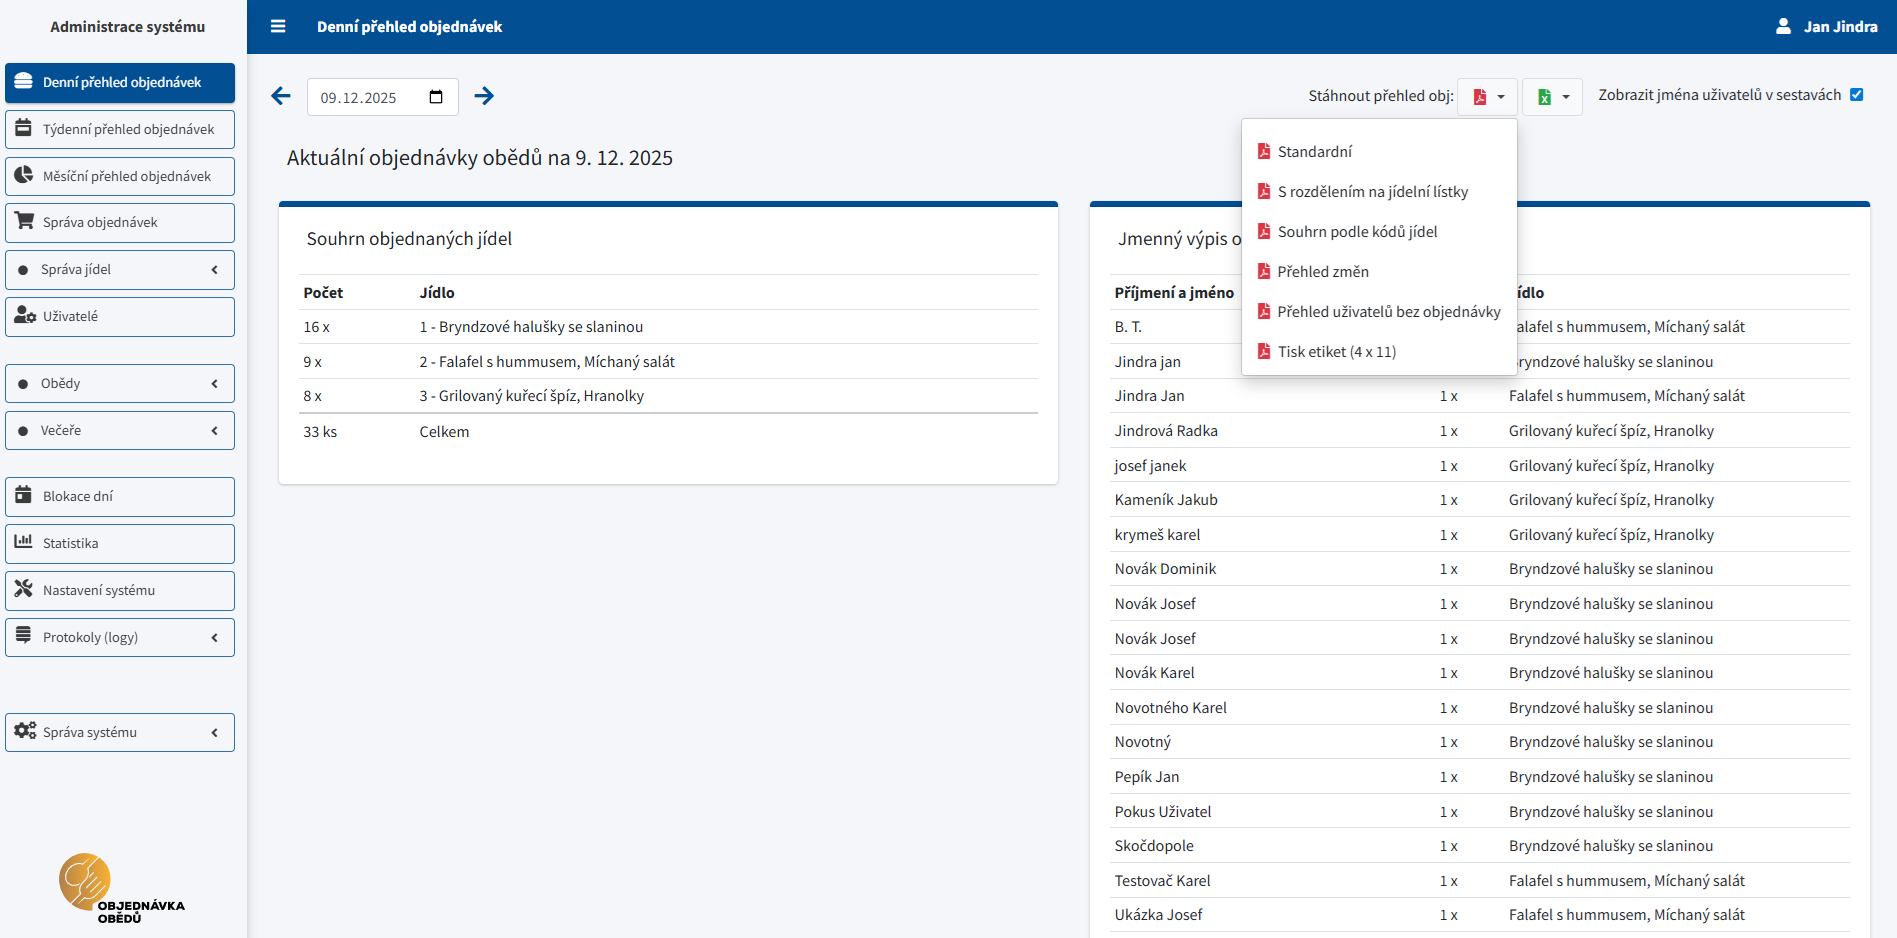Image resolution: width=1897 pixels, height=938 pixels.
Task: Open the Excel export dropdown
Action: pos(1552,97)
